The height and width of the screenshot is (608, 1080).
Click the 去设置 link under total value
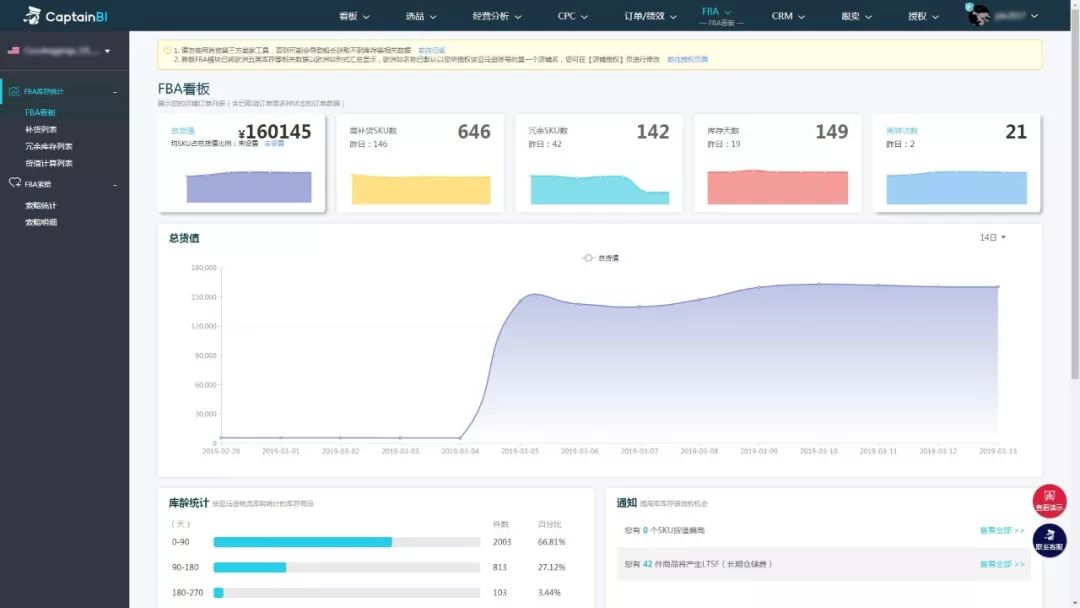[273, 143]
